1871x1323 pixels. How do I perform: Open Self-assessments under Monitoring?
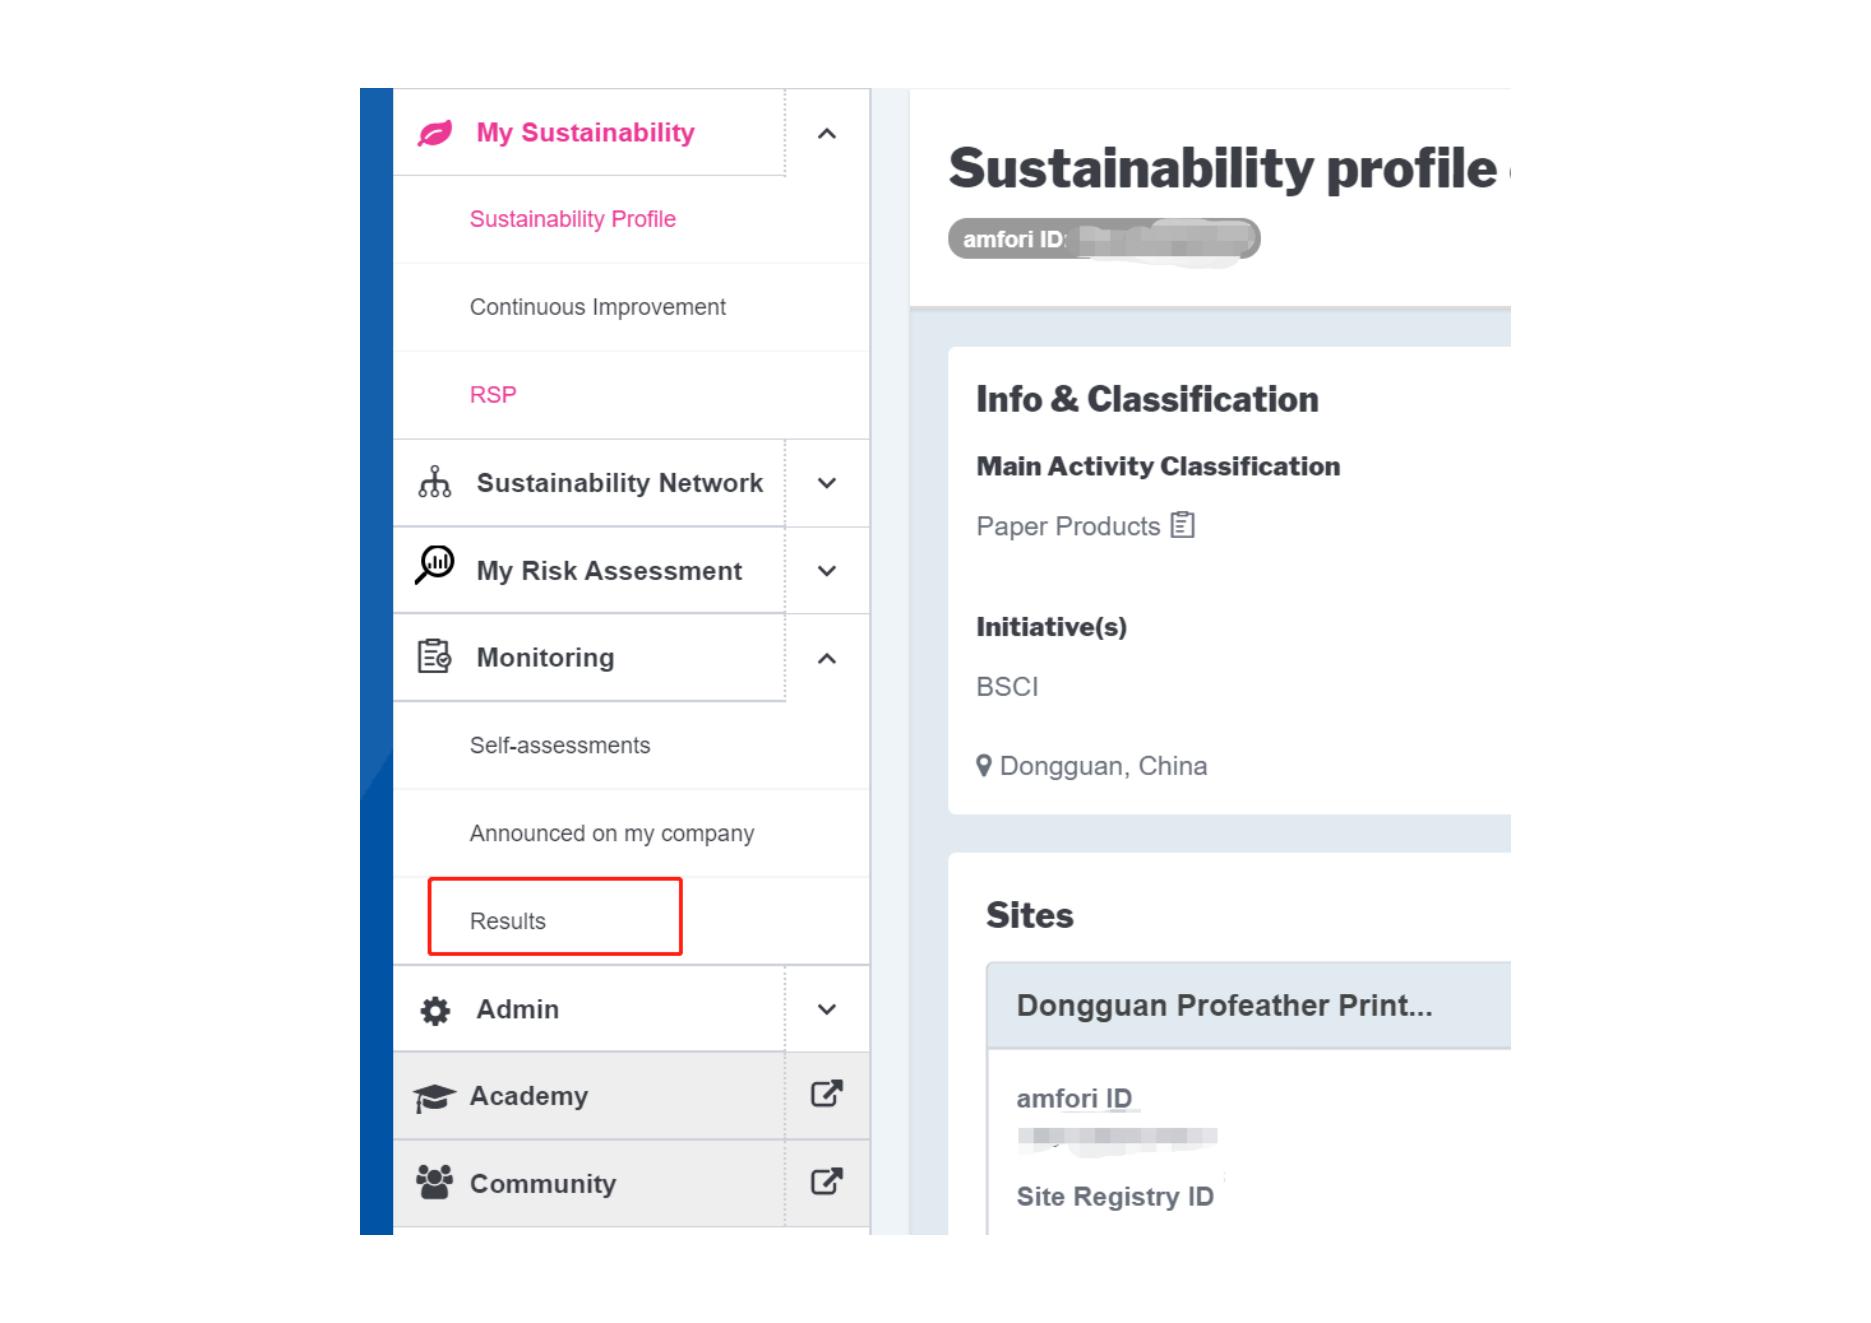point(559,745)
